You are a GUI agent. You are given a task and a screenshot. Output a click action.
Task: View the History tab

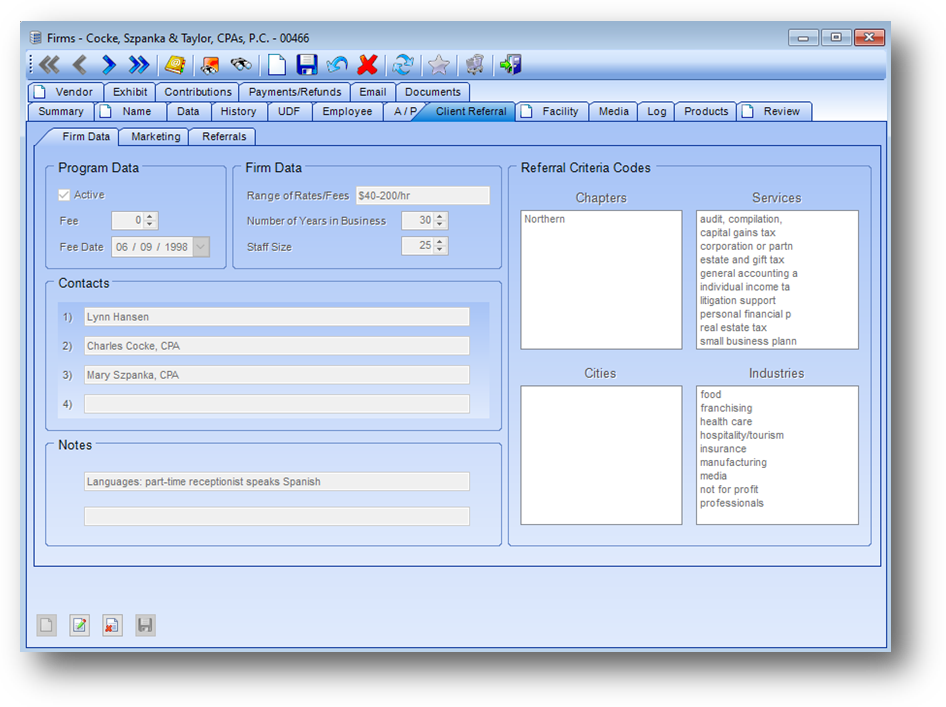click(238, 111)
